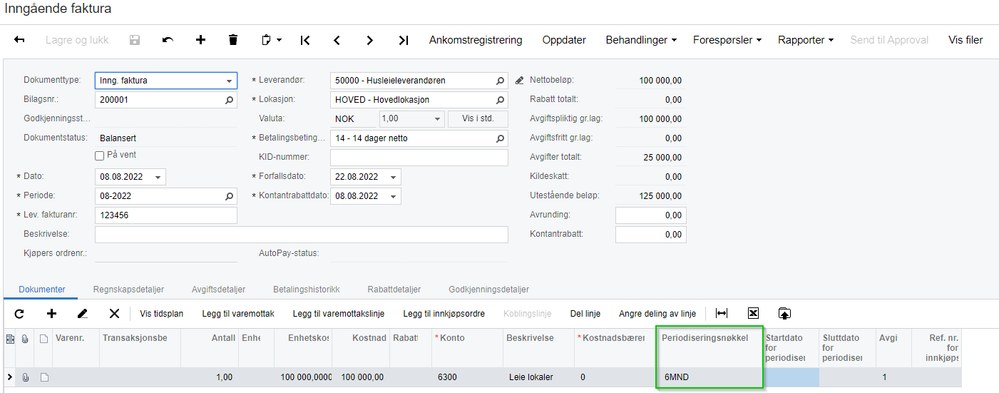Click the Beskrivelse input field

tap(301, 234)
